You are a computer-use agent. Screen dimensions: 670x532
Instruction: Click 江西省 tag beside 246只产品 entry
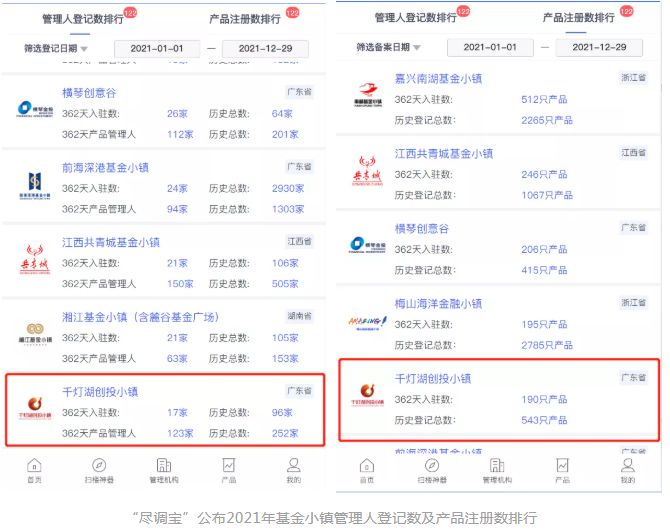point(634,153)
